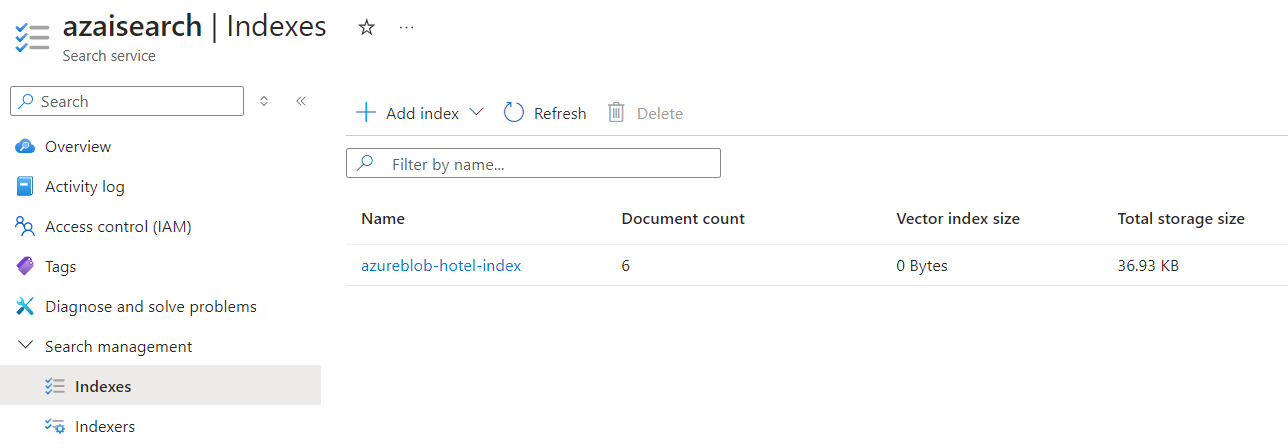Select Indexes in the sidebar menu
Viewport: 1288px width, 448px height.
pos(102,387)
